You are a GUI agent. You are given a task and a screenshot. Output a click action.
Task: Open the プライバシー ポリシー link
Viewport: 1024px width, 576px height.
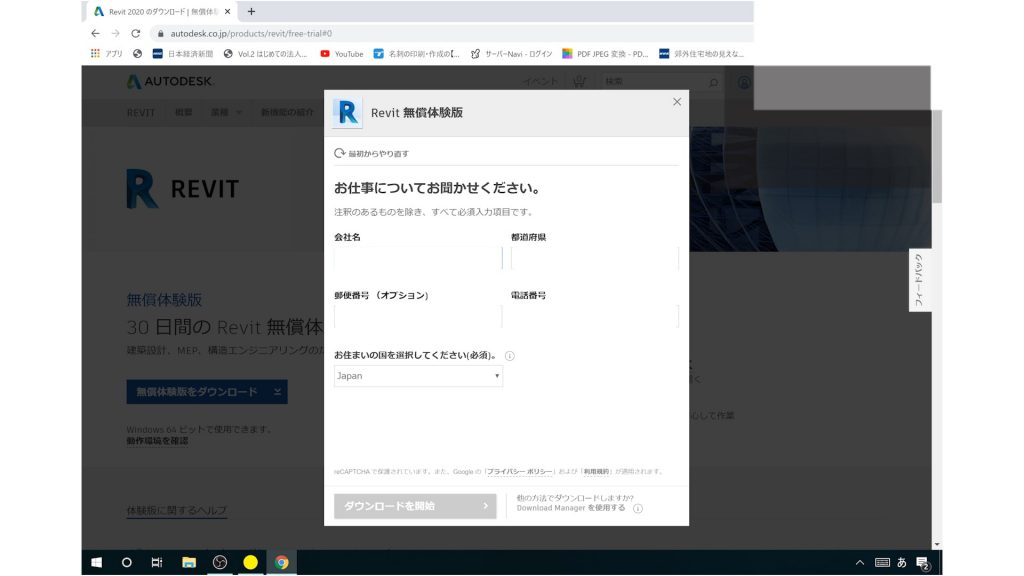(519, 472)
